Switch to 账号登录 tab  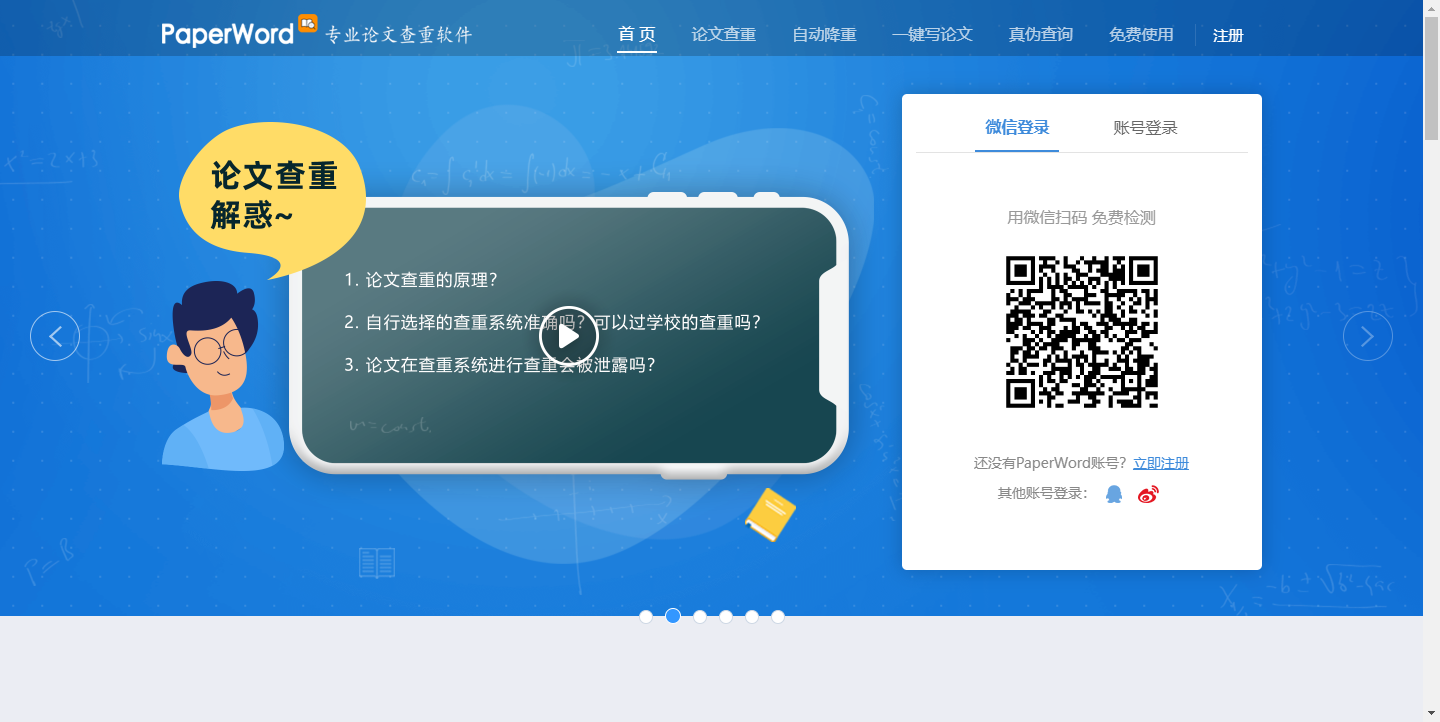point(1146,127)
